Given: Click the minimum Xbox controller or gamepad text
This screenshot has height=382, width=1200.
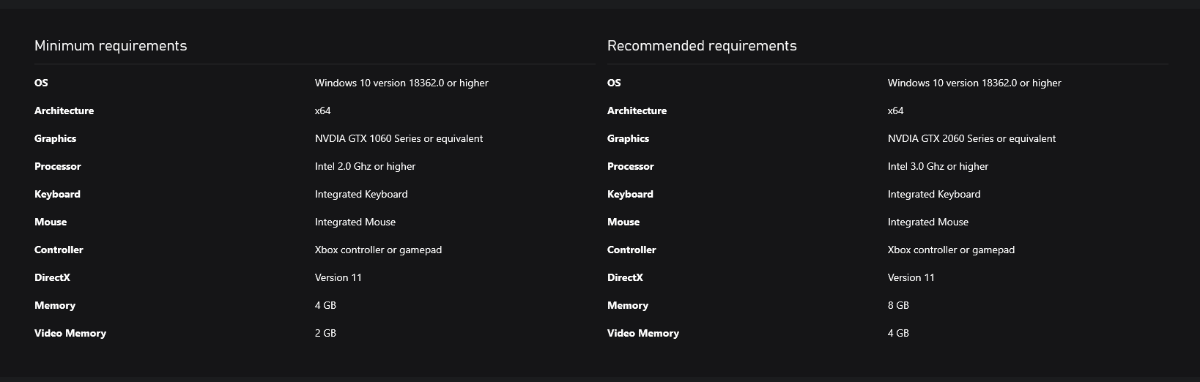Looking at the screenshot, I should click(378, 250).
